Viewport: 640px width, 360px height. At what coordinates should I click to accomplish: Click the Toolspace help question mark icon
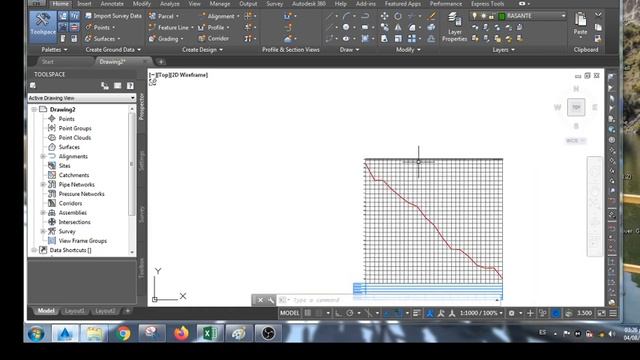click(x=130, y=86)
